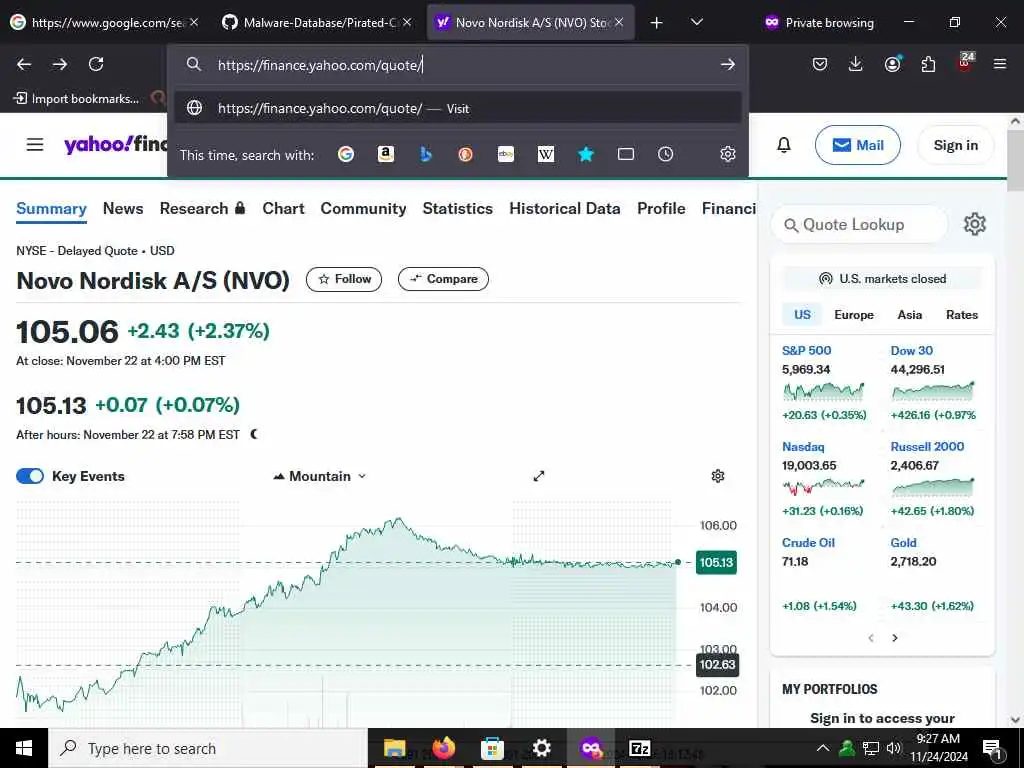Screen dimensions: 1024x768
Task: Select the Rates markets tab
Action: pyautogui.click(x=962, y=315)
